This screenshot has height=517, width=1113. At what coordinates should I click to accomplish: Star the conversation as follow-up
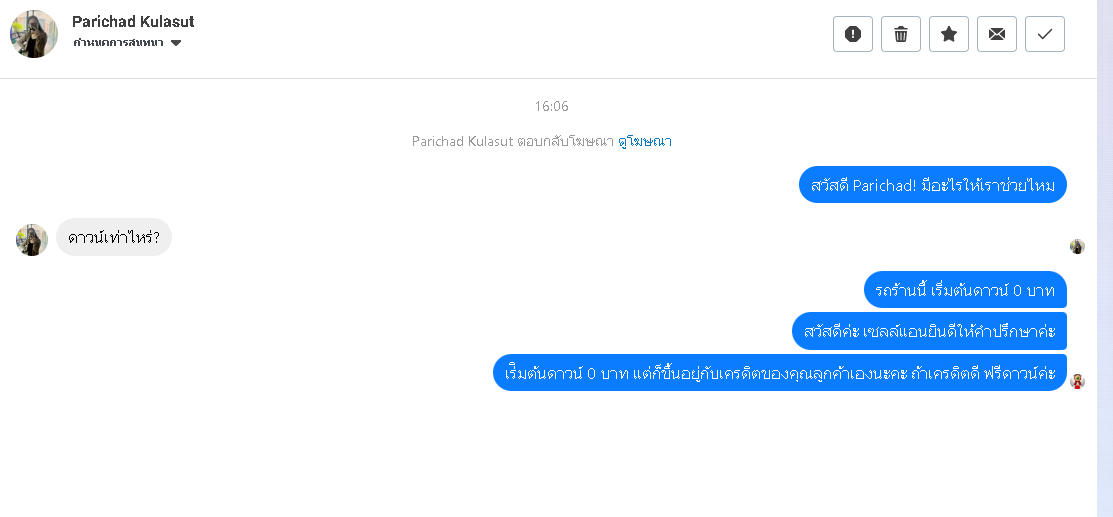click(949, 34)
